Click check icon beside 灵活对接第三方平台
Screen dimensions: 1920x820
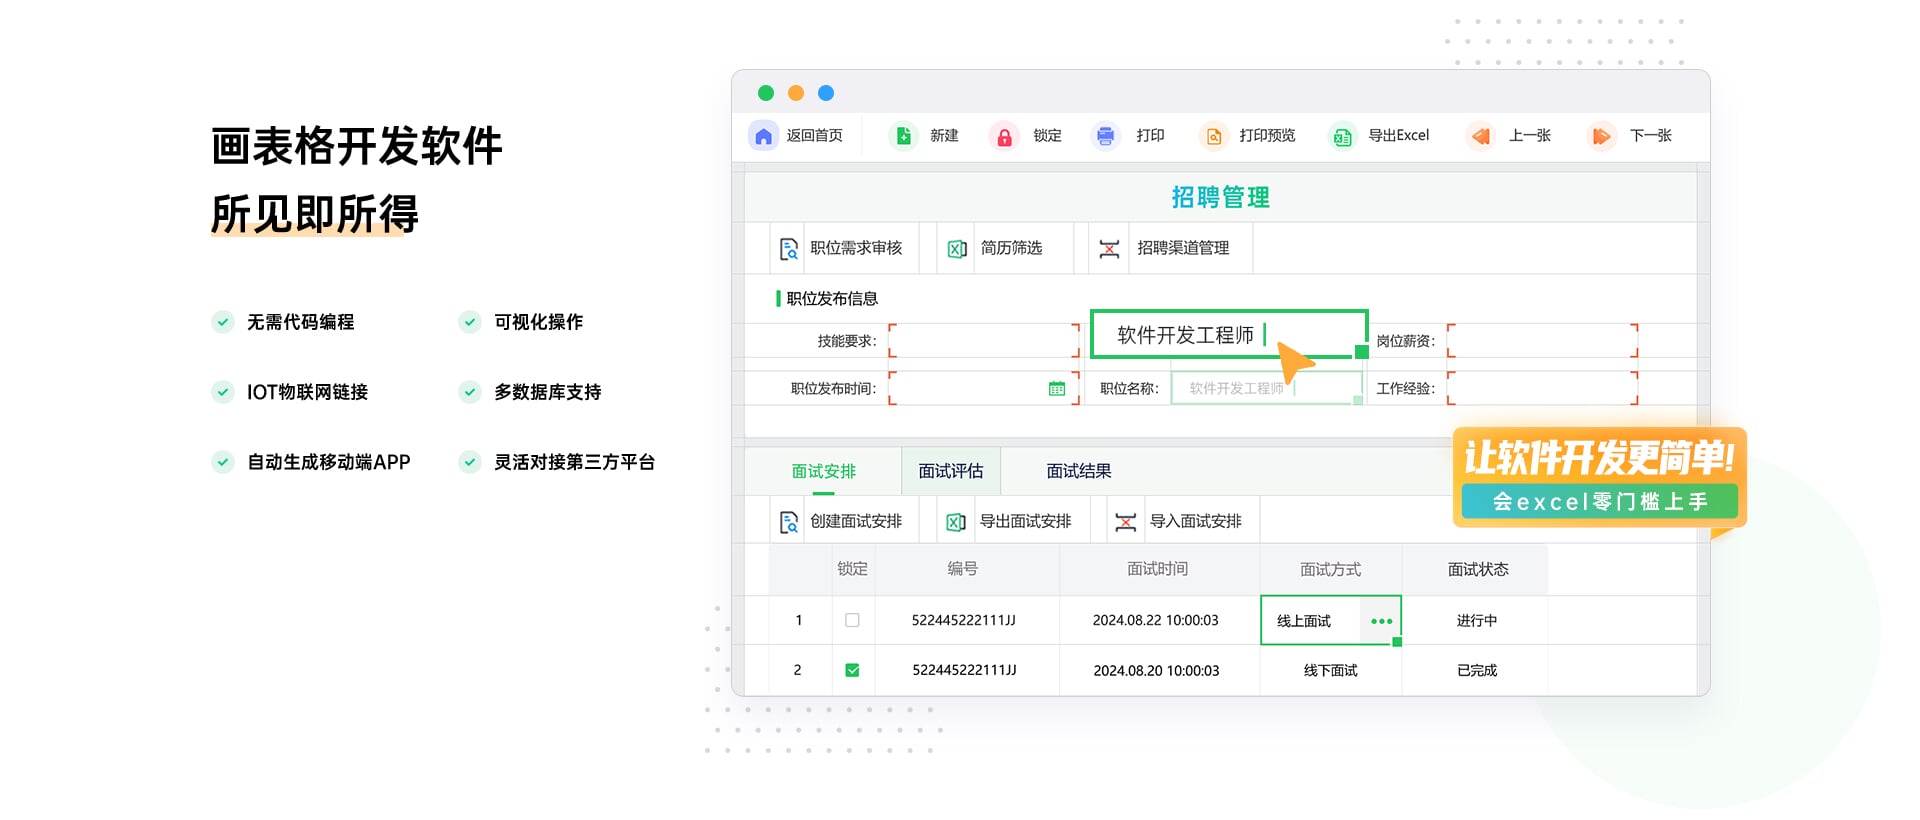470,462
